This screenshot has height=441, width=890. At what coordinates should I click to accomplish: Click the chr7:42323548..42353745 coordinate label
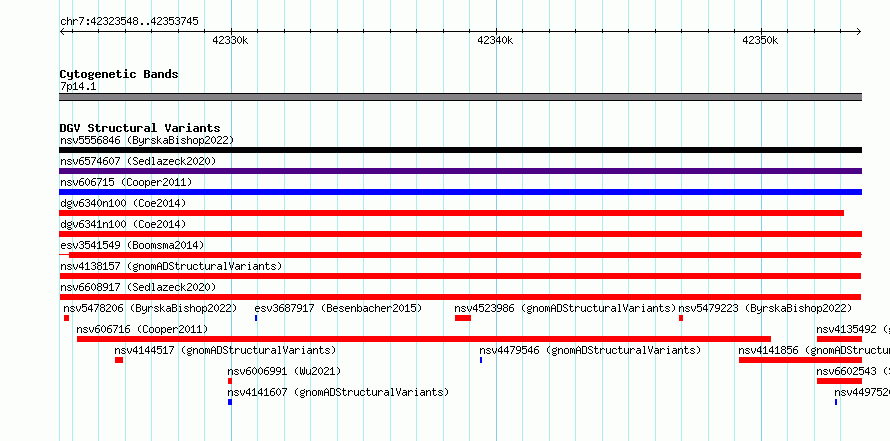129,22
